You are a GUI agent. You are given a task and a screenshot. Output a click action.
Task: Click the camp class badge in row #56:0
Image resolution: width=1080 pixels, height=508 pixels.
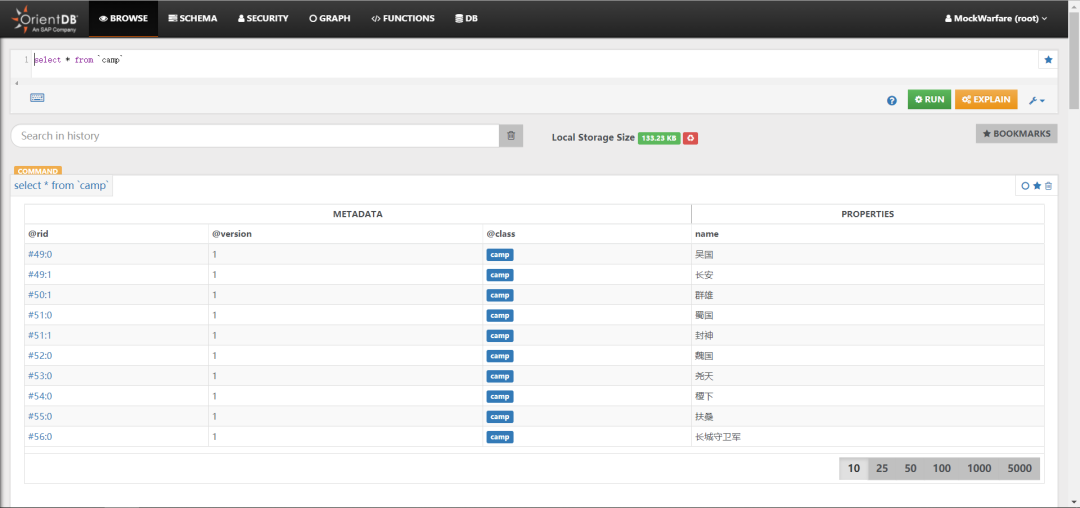tap(499, 437)
